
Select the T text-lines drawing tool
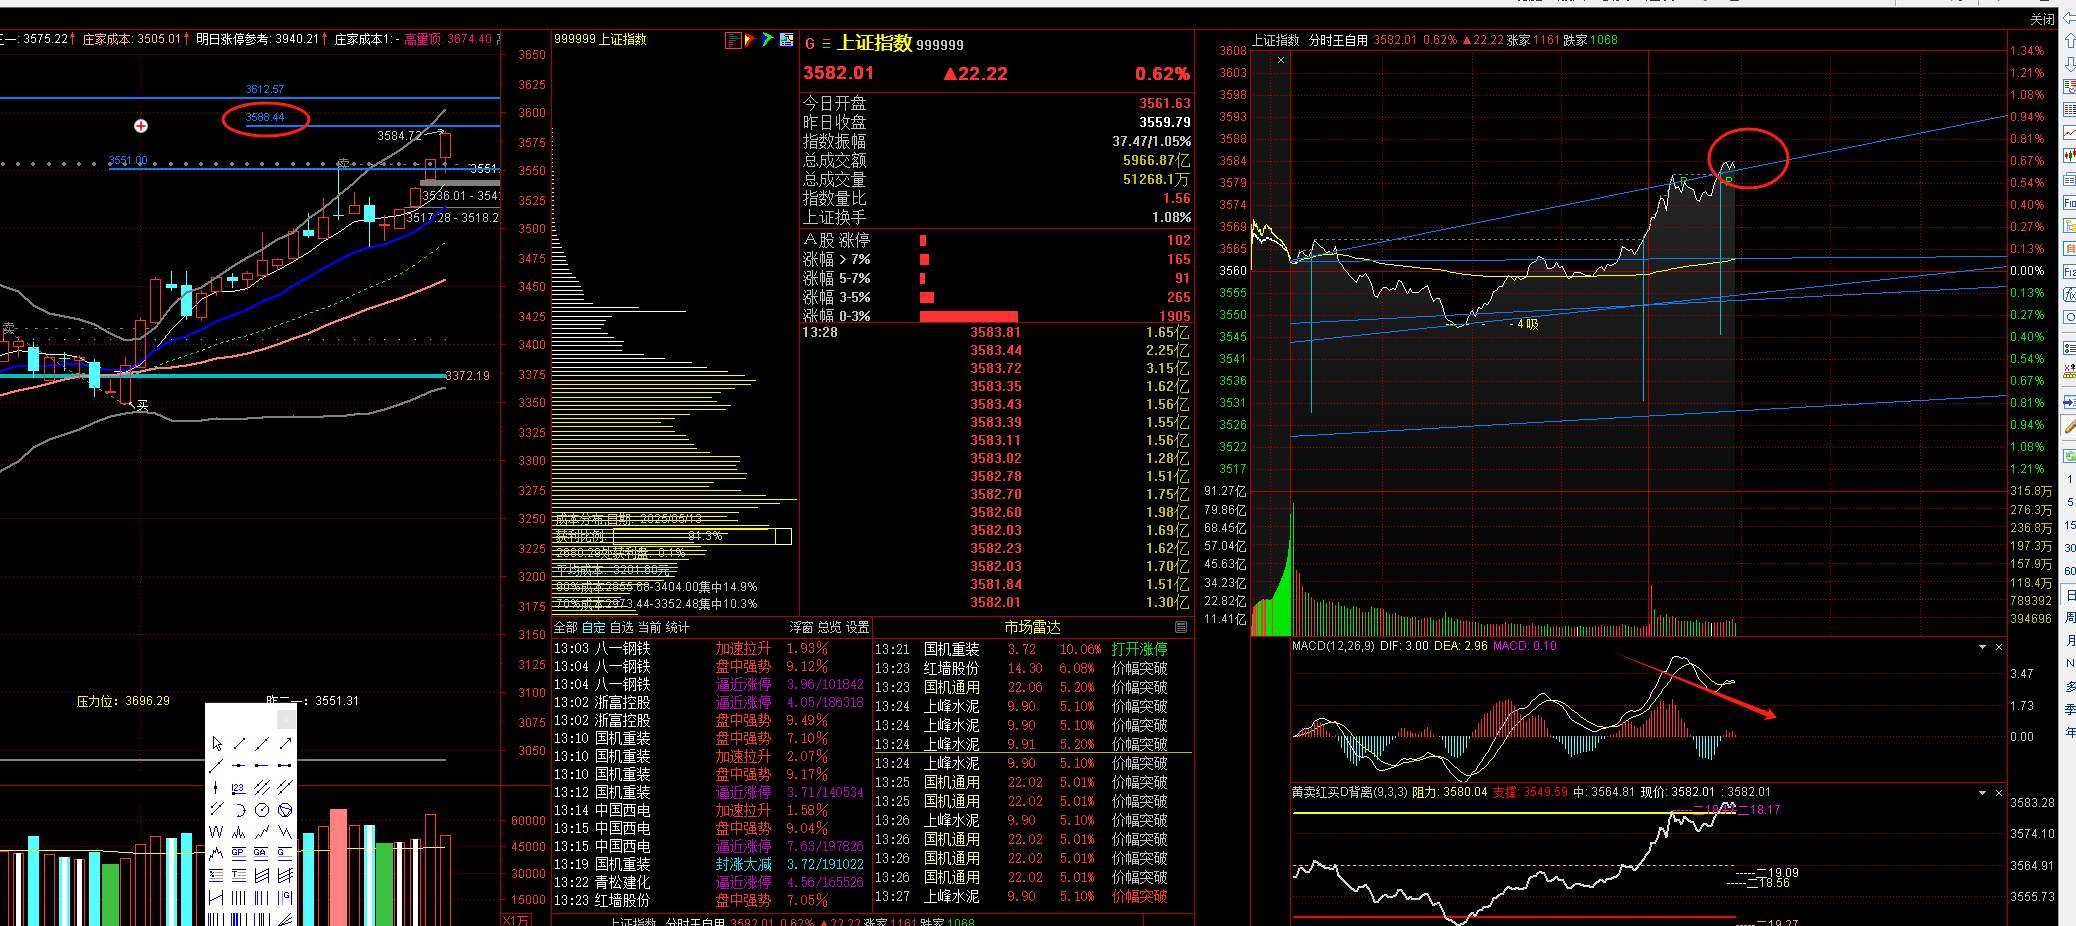[239, 874]
